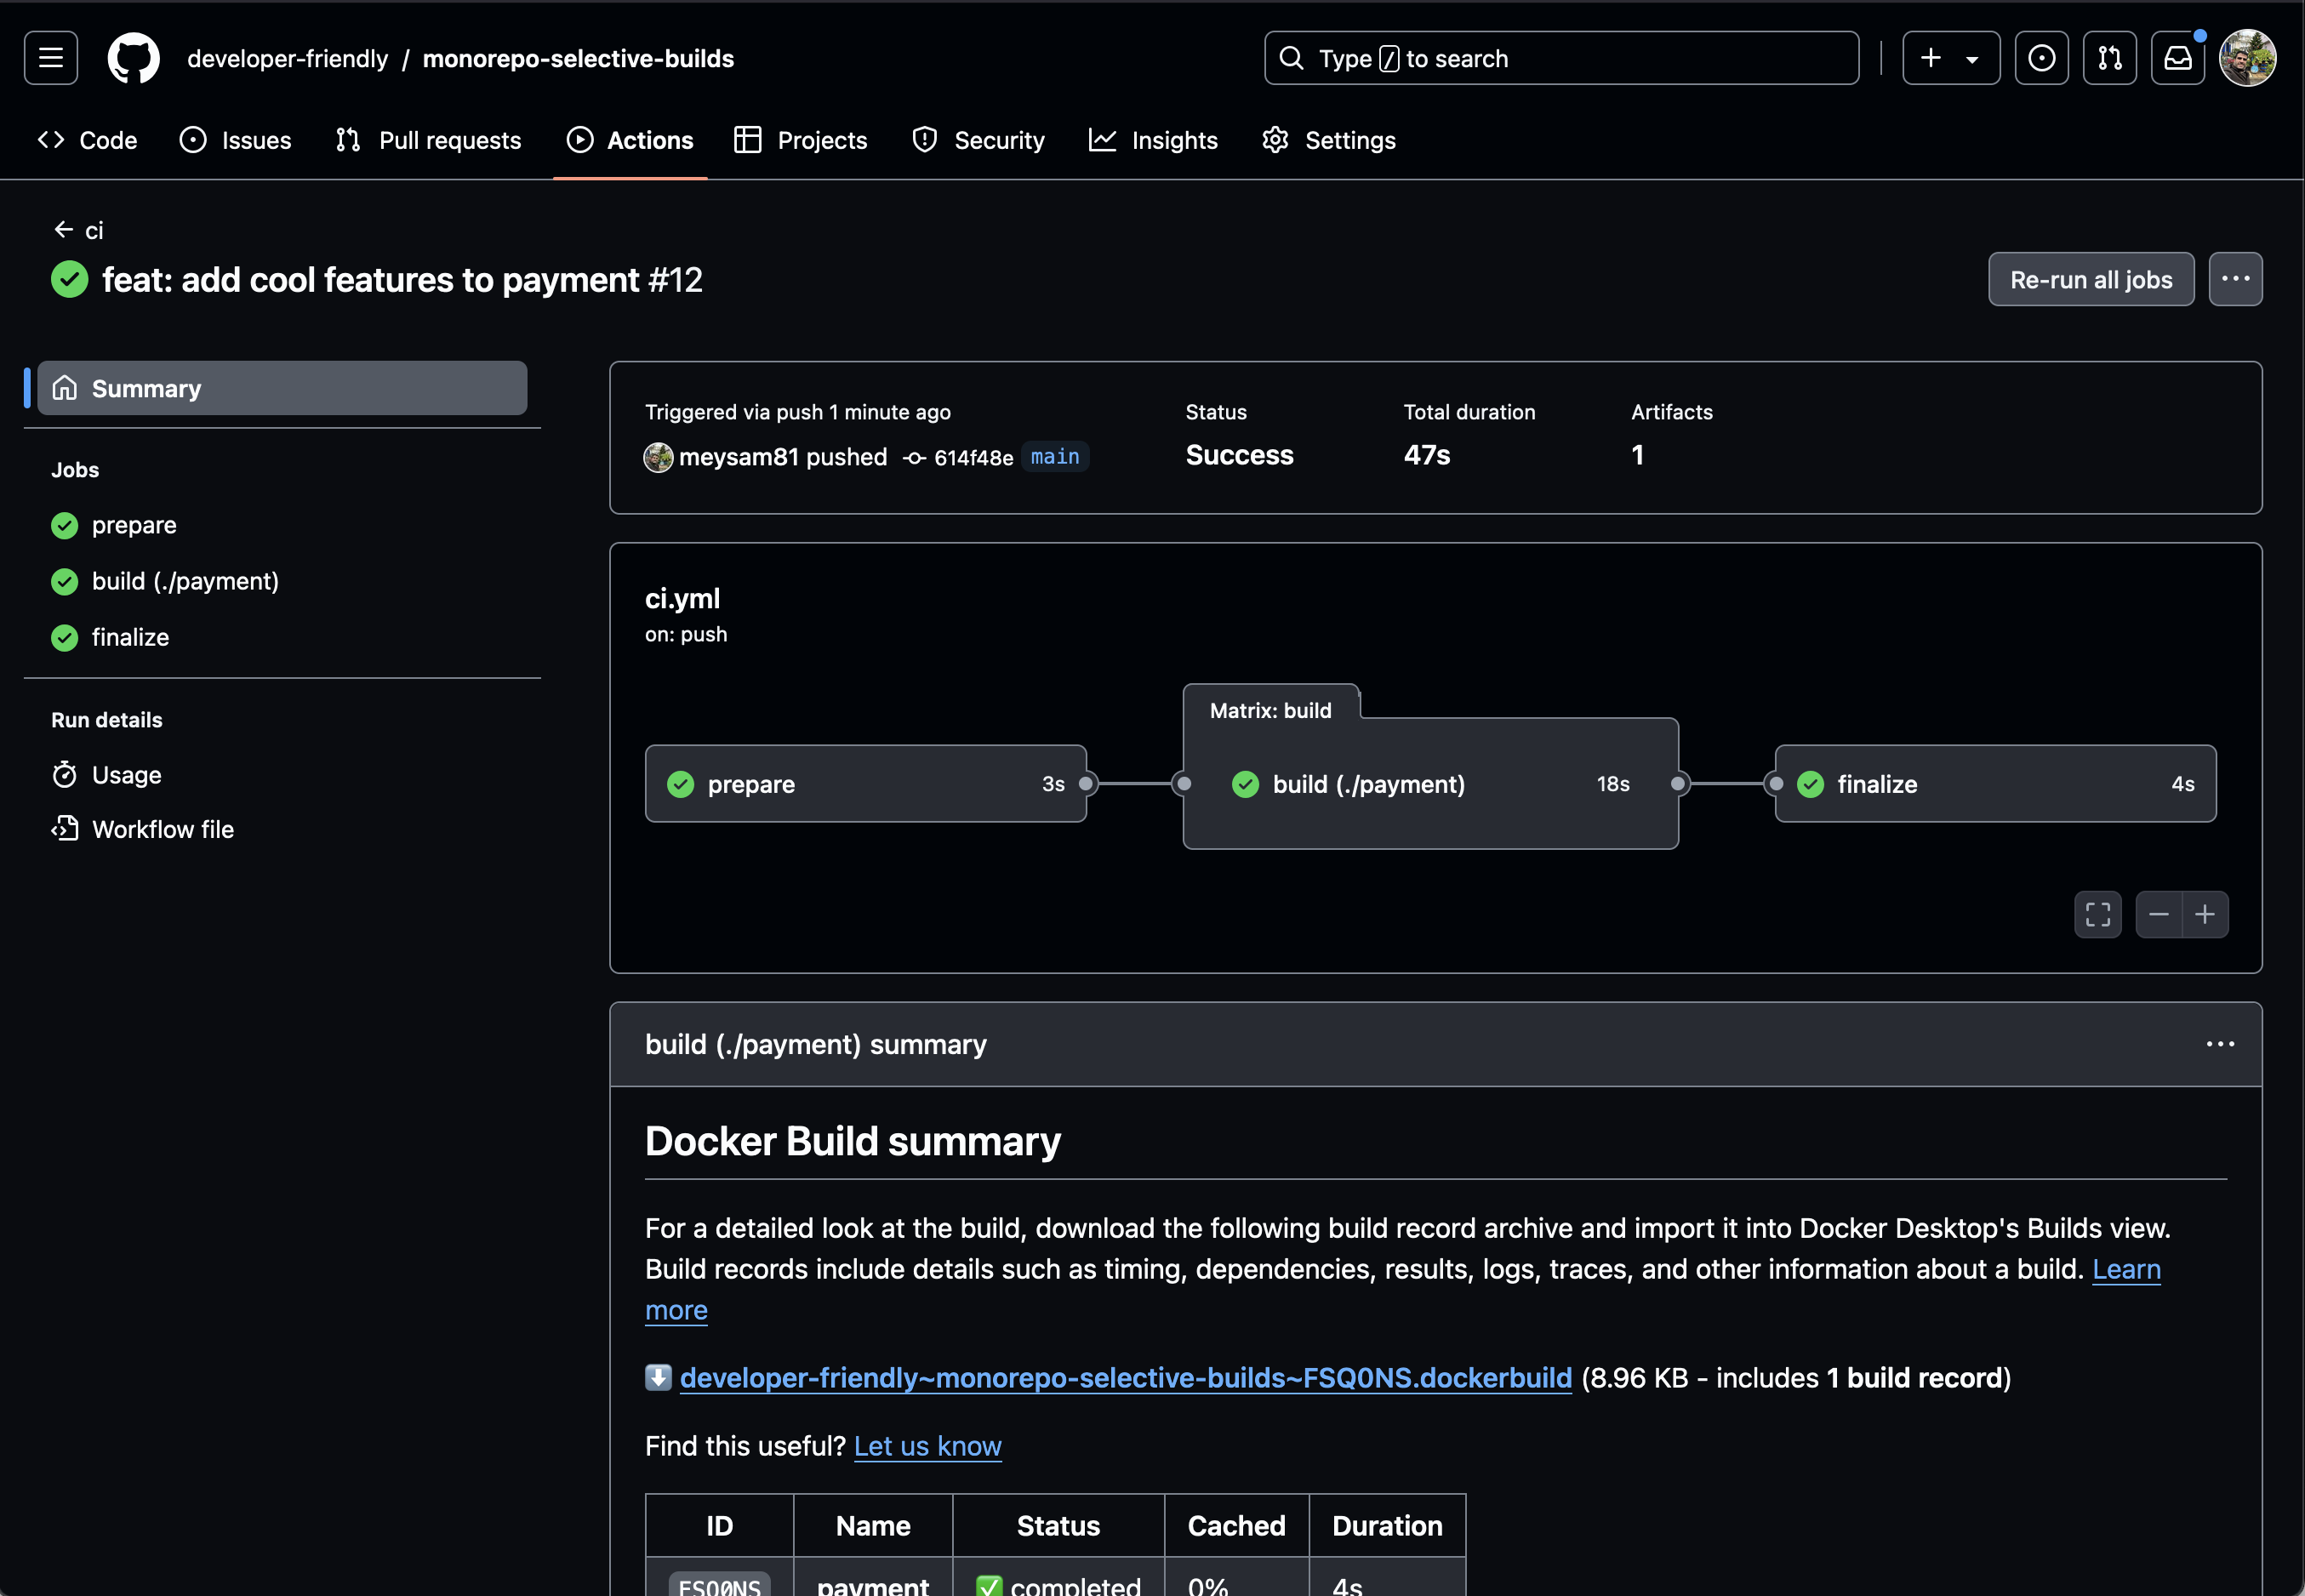This screenshot has height=1596, width=2305.
Task: Zoom in the workflow graph
Action: 2204,914
